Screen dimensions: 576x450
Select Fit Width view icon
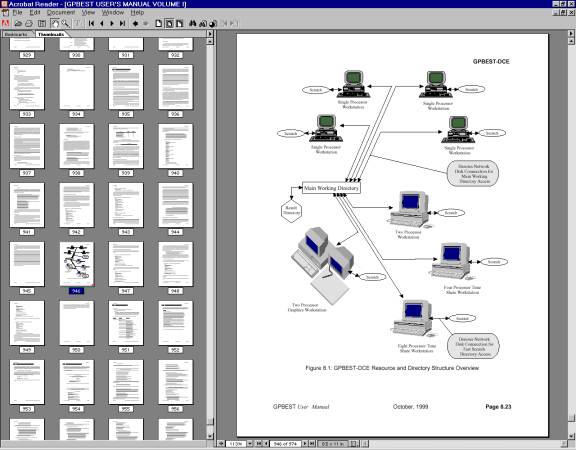point(180,24)
